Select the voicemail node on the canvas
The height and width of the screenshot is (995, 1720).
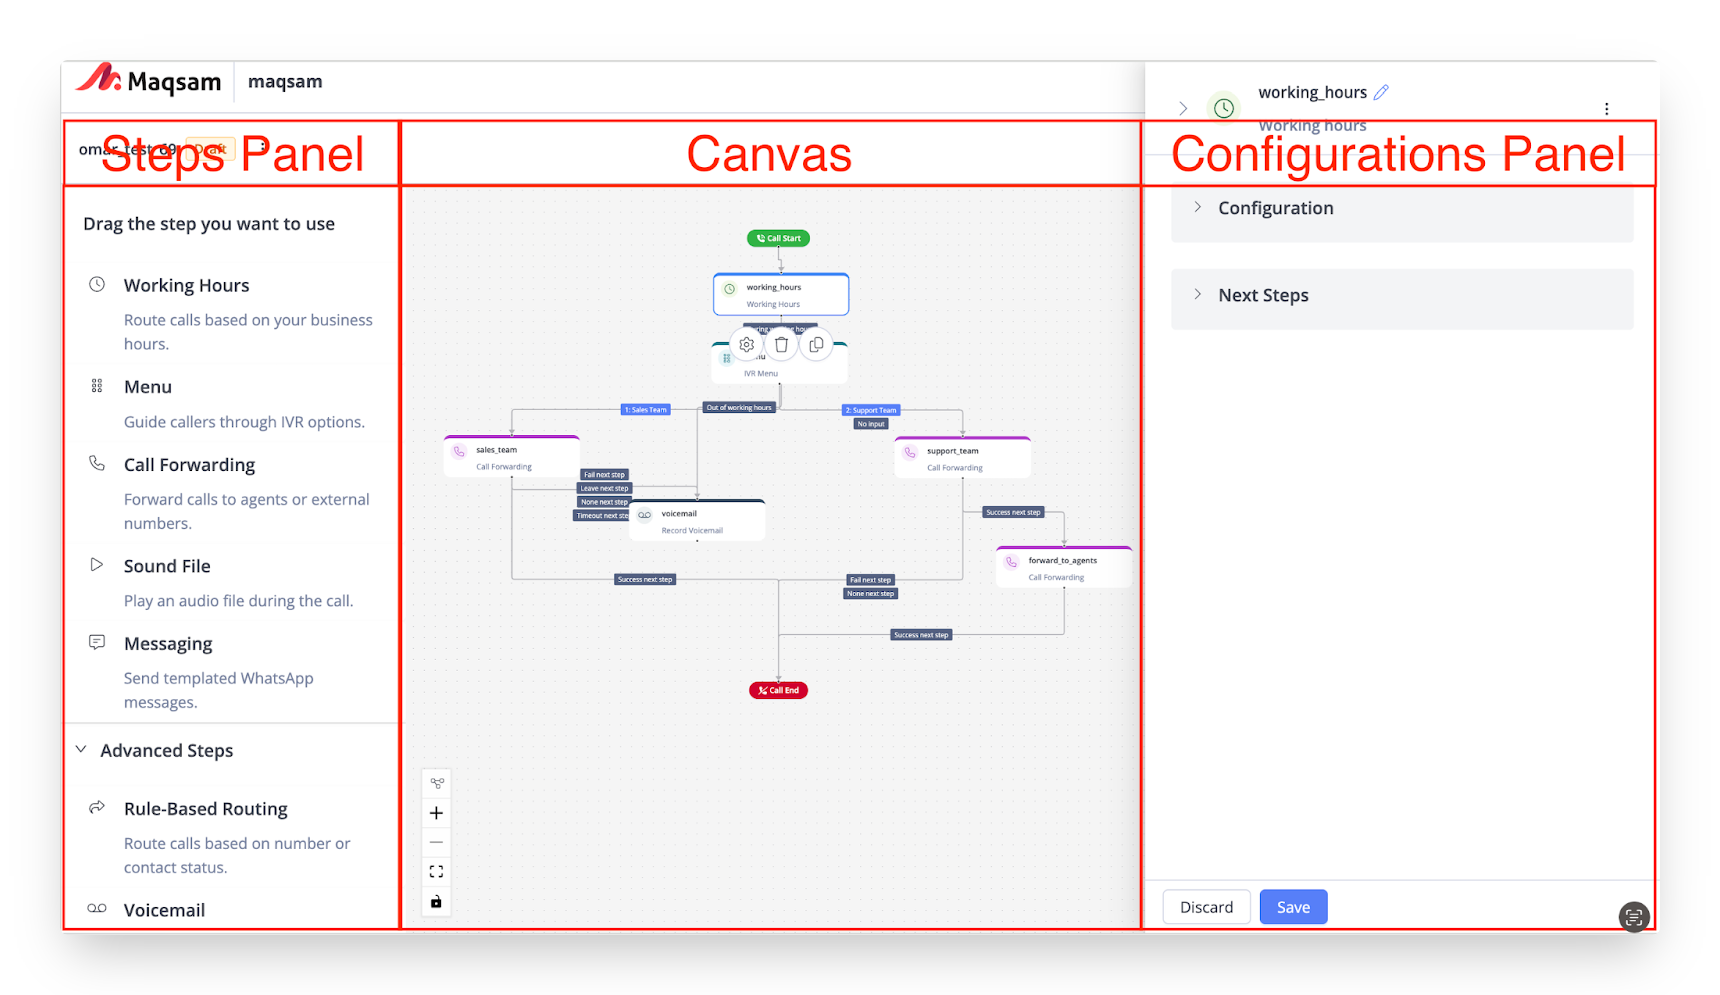[697, 521]
